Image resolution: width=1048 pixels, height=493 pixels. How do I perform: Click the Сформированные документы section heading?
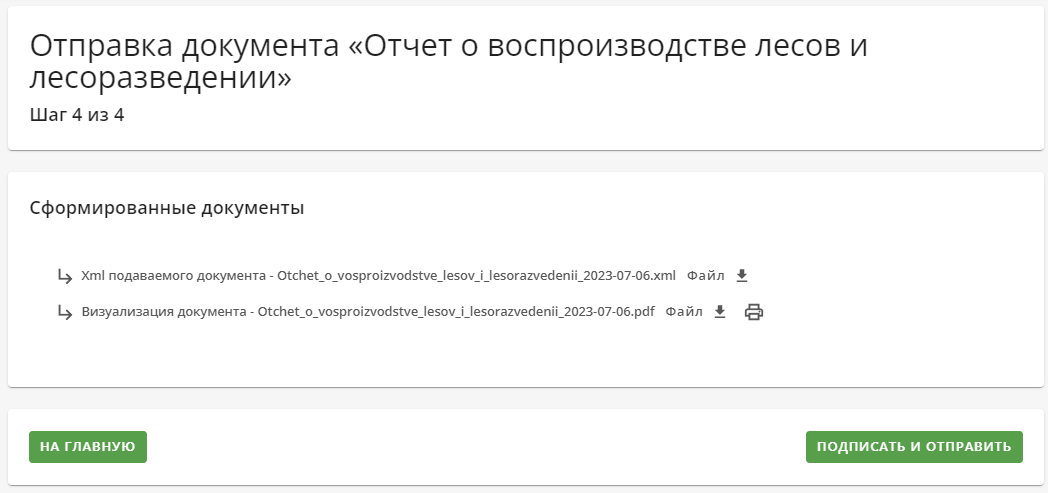167,208
